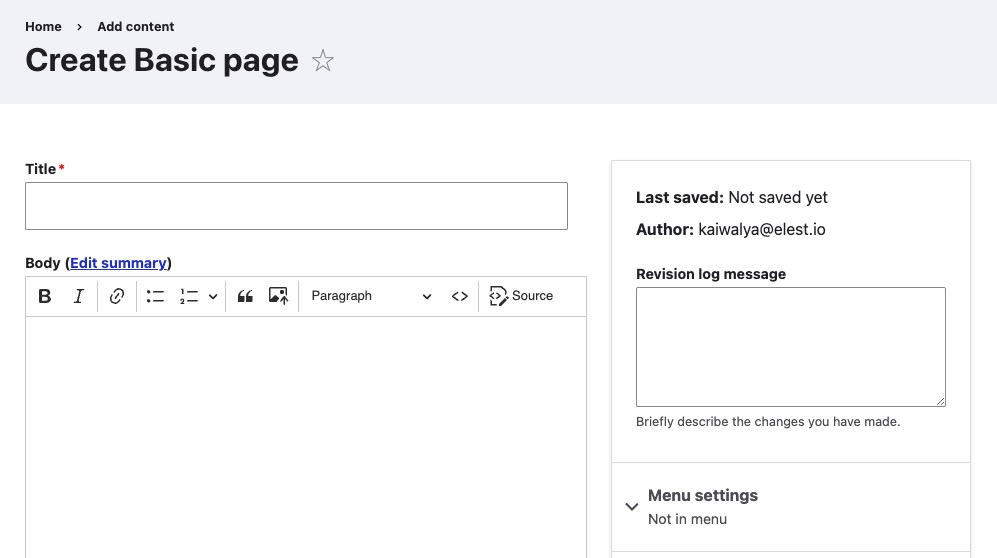Expand the Menu settings section
The image size is (997, 558).
coord(790,507)
